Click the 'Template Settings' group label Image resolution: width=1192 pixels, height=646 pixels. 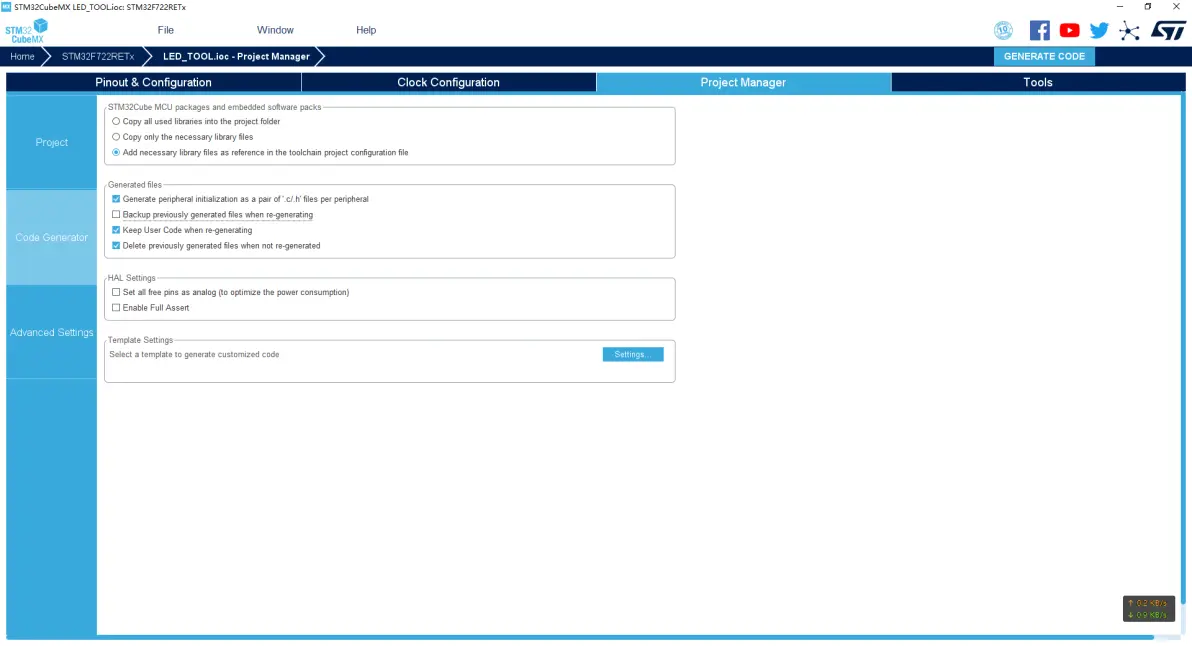click(x=141, y=340)
